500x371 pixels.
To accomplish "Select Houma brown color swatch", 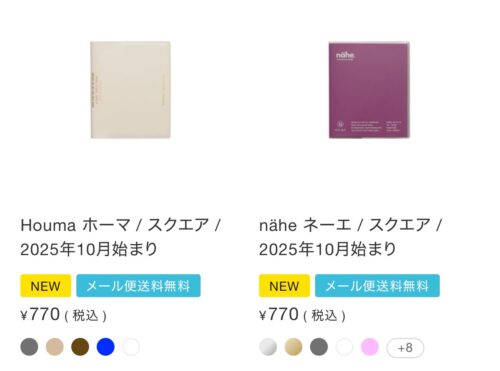I will click(x=80, y=347).
